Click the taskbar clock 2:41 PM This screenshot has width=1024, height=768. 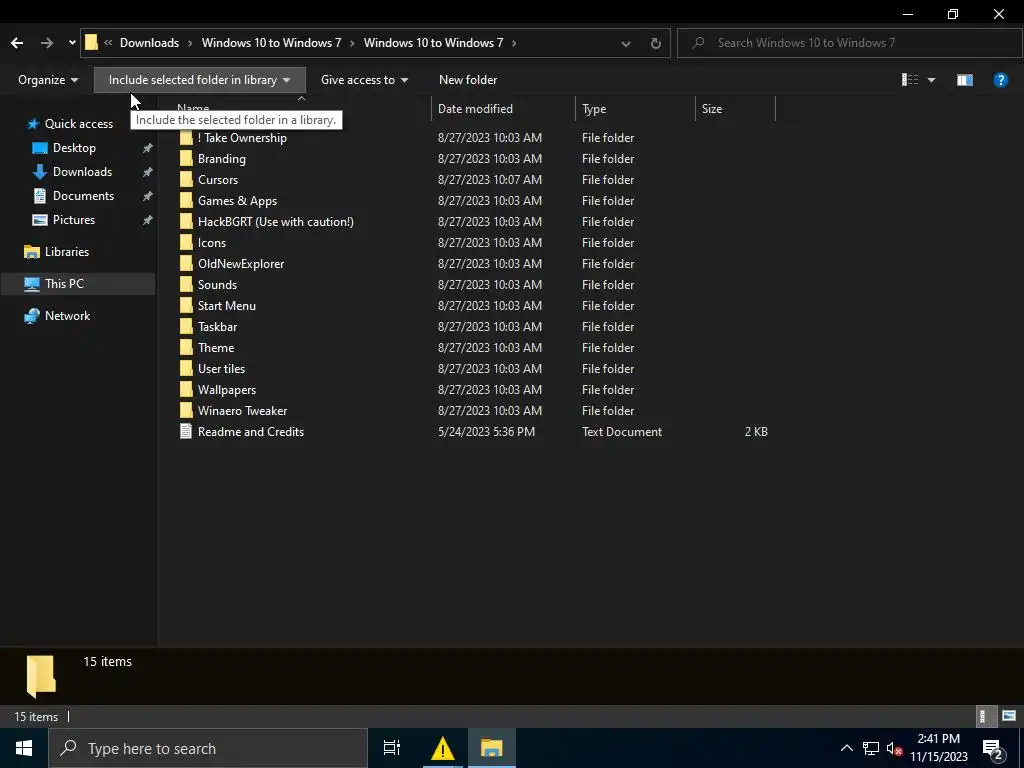[x=938, y=739]
